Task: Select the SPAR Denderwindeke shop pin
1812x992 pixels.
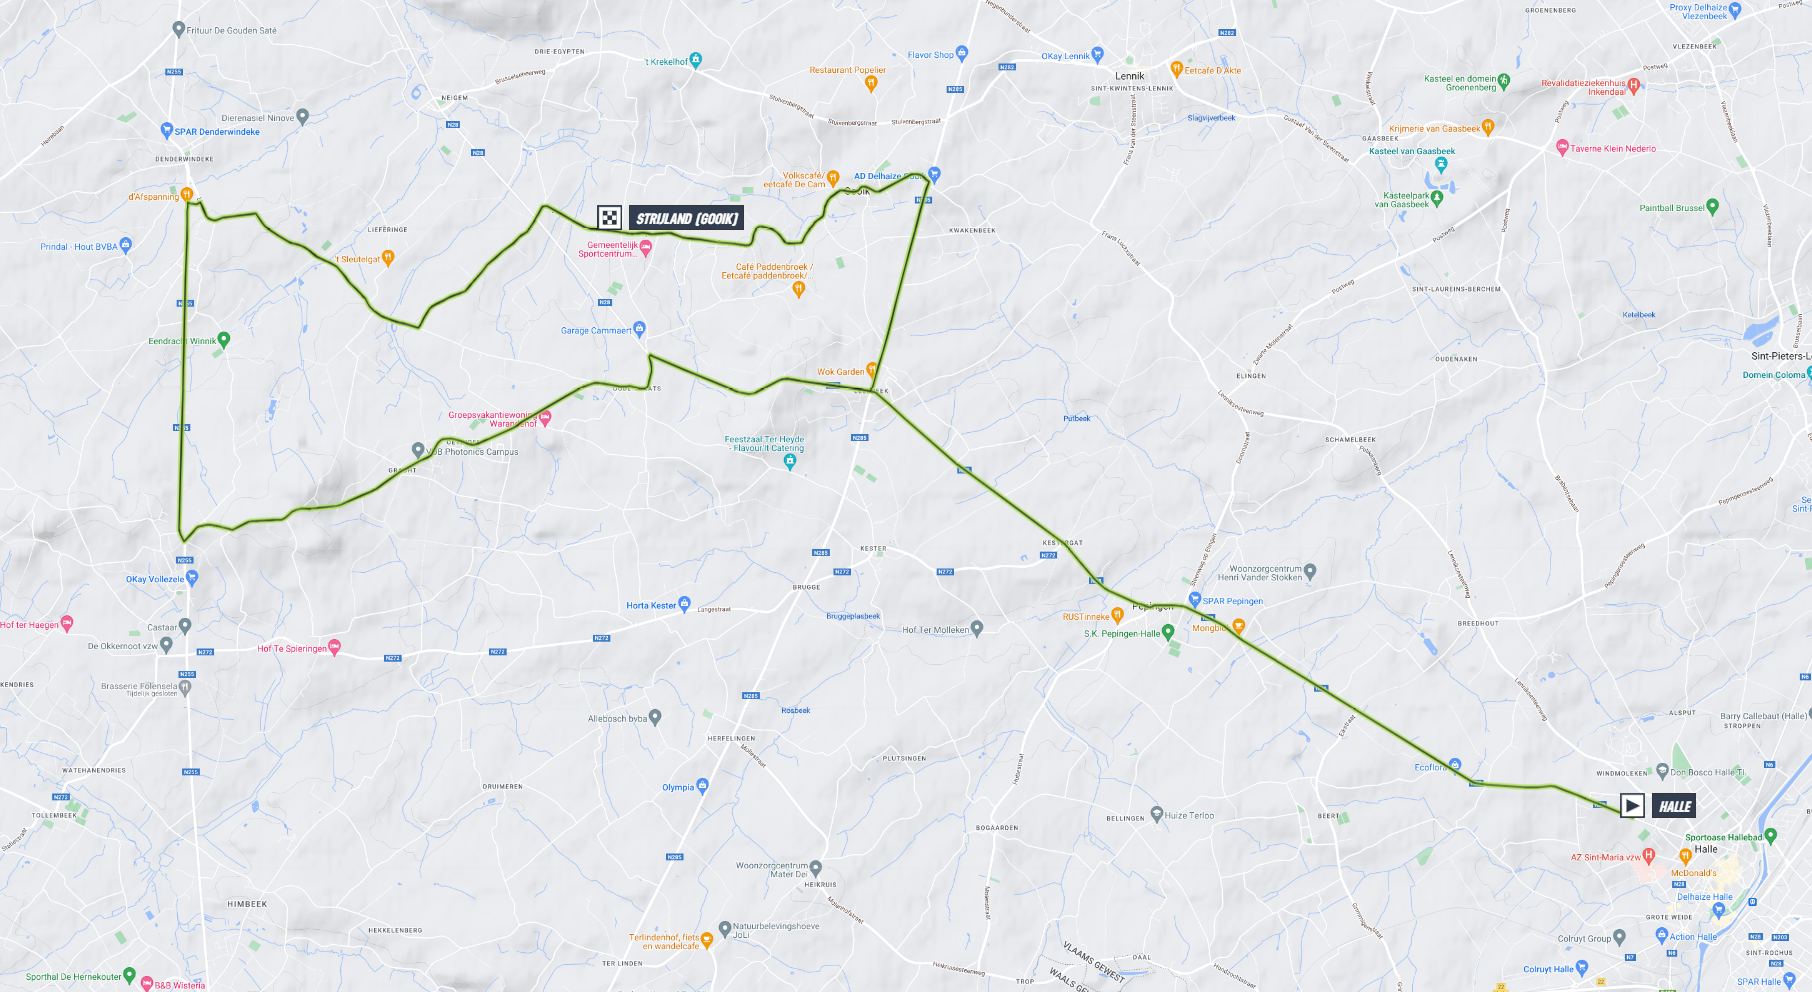Action: pyautogui.click(x=167, y=130)
